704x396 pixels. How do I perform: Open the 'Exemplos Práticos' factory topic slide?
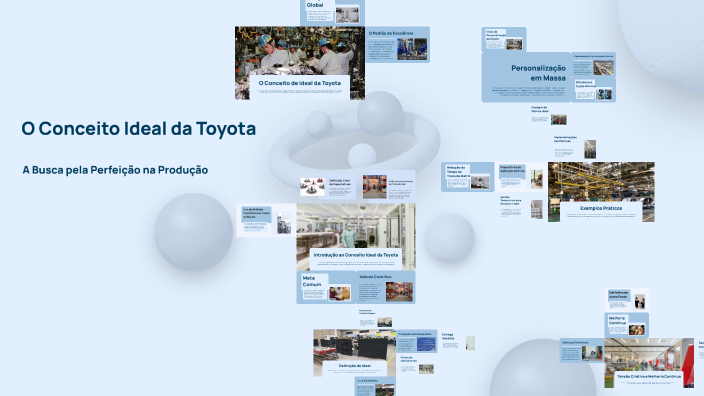601,192
